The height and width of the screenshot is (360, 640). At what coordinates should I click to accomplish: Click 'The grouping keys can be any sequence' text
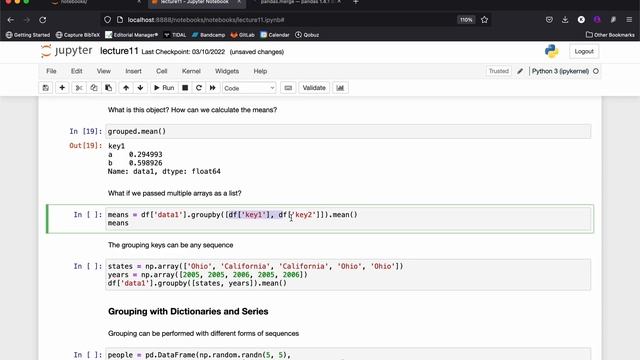click(x=171, y=245)
